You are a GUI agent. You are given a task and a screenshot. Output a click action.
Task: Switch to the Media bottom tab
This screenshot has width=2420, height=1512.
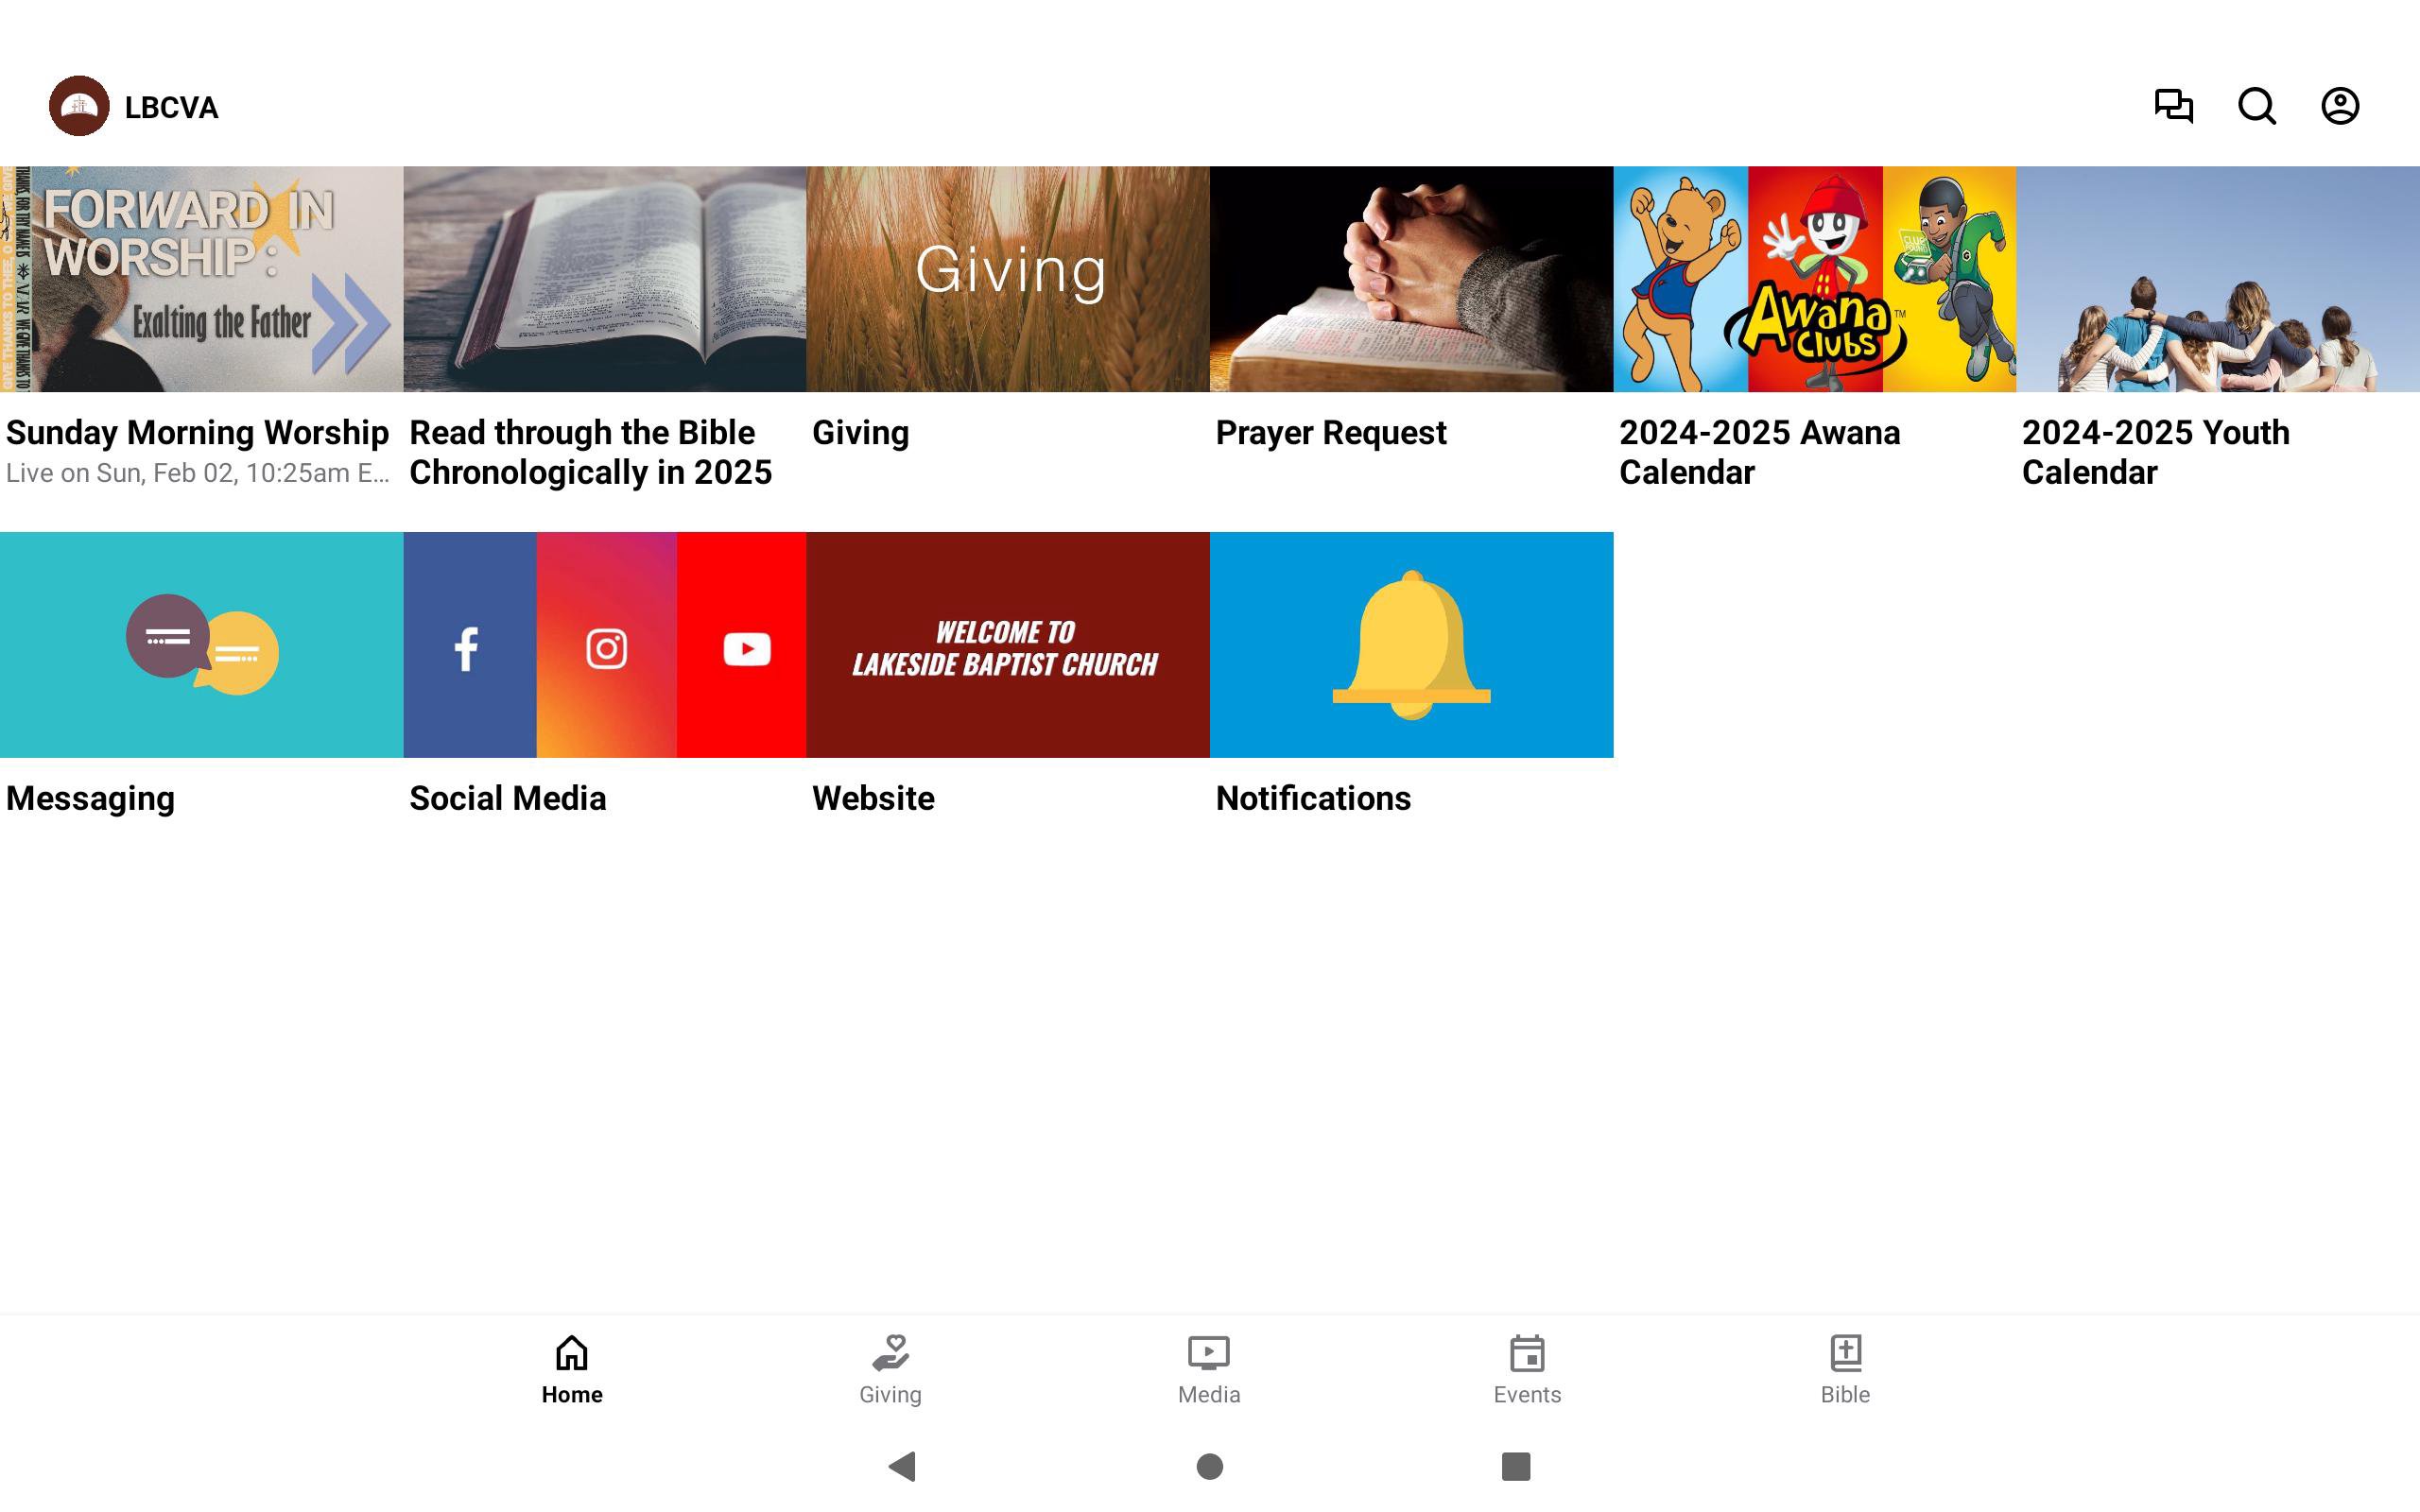tap(1208, 1369)
